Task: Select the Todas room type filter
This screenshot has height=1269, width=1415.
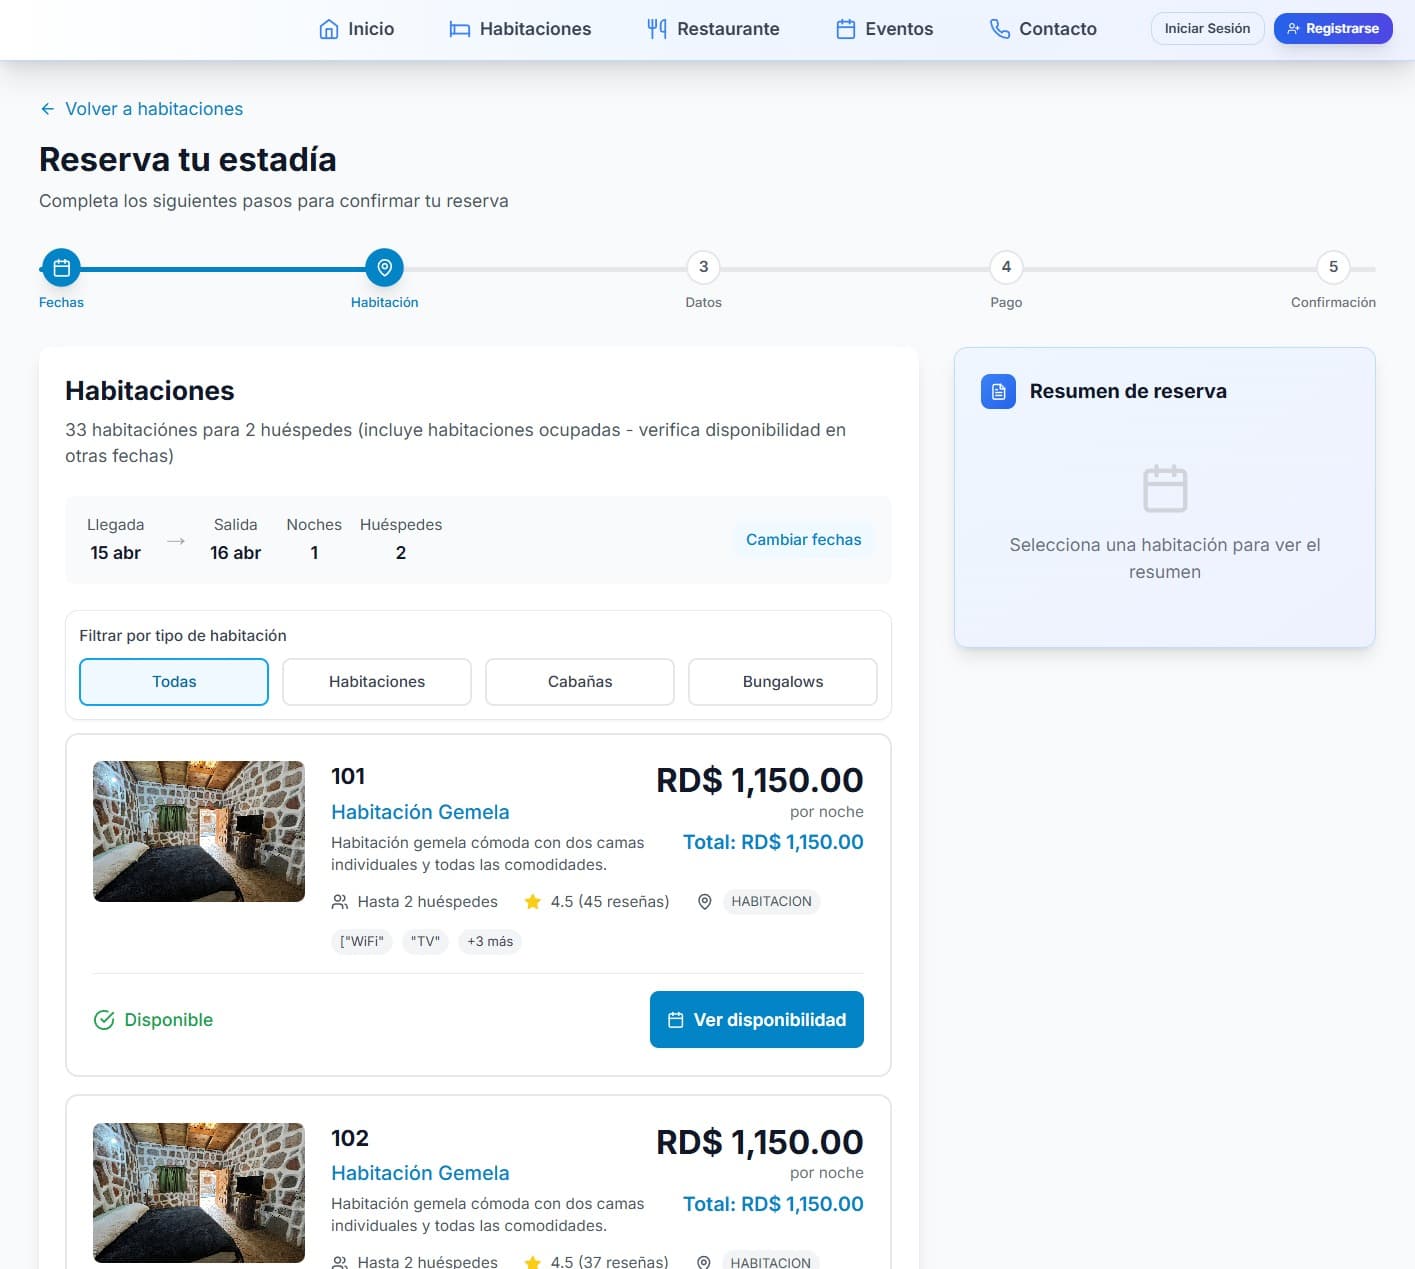Action: point(174,682)
